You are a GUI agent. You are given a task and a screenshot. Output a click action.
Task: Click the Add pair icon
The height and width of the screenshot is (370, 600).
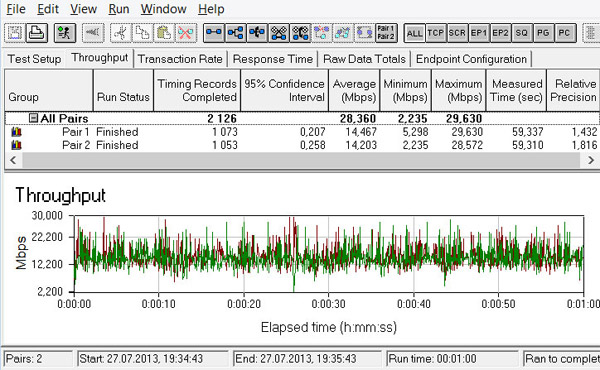[214, 33]
